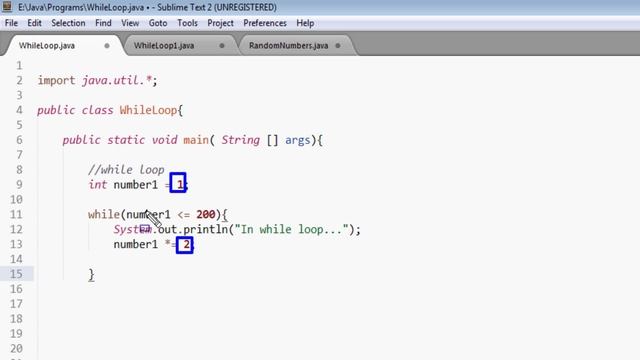Click the 'while' keyword on line 11
640x360 pixels.
pos(104,214)
